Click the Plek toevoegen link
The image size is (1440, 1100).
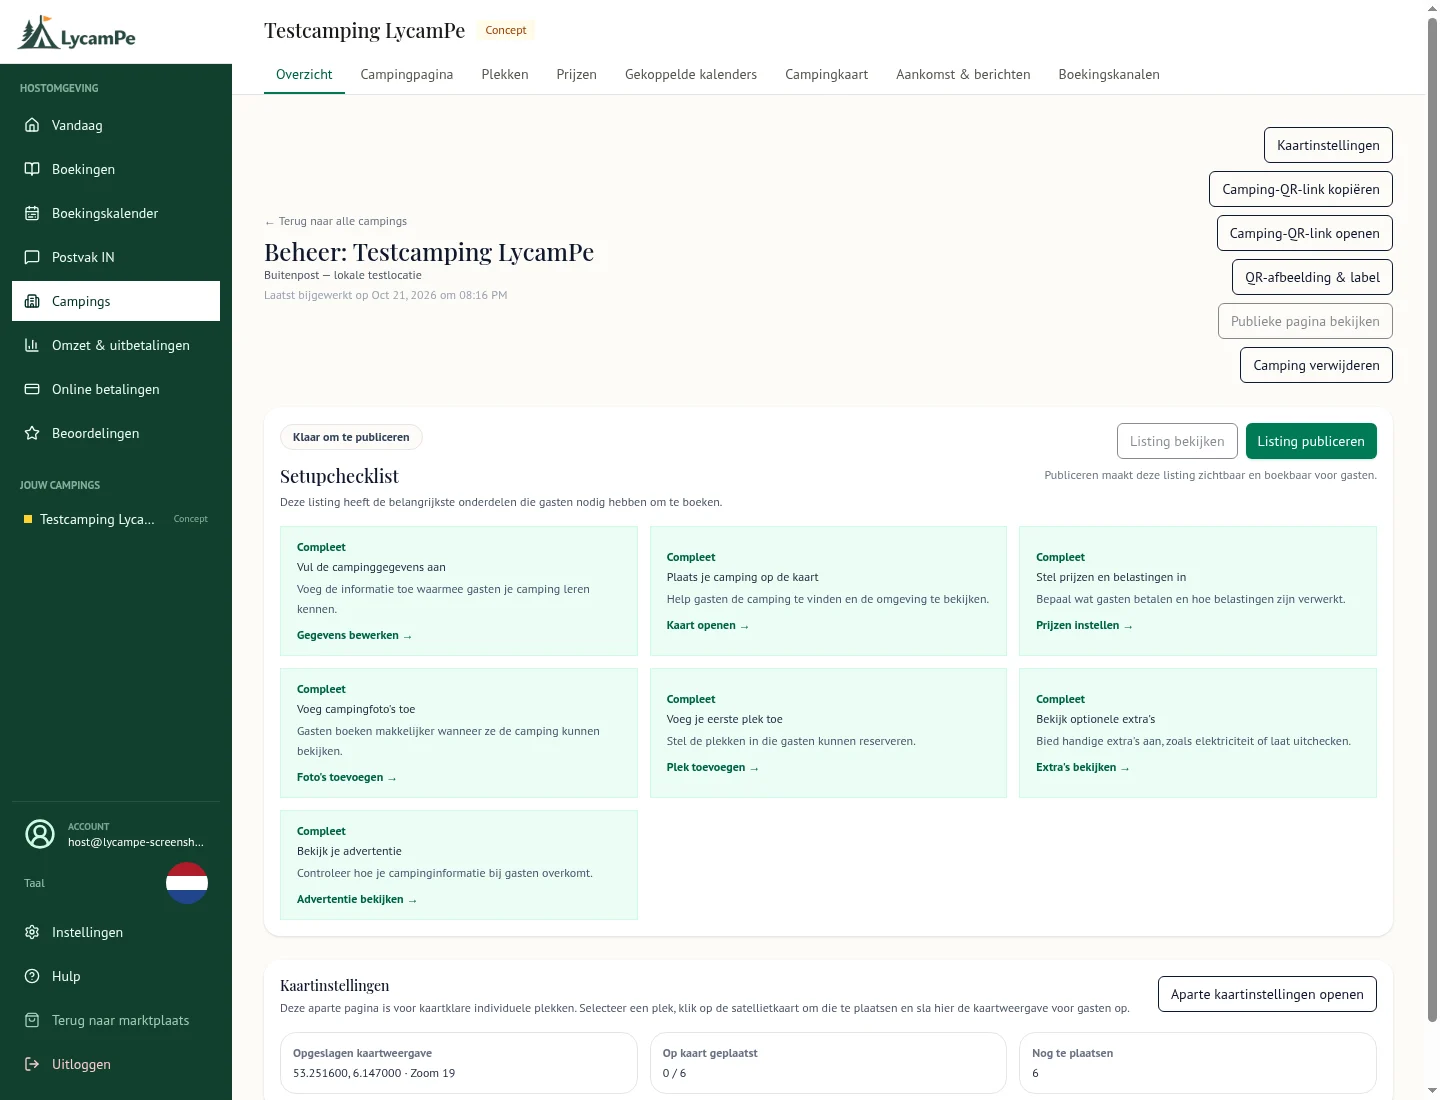(713, 767)
